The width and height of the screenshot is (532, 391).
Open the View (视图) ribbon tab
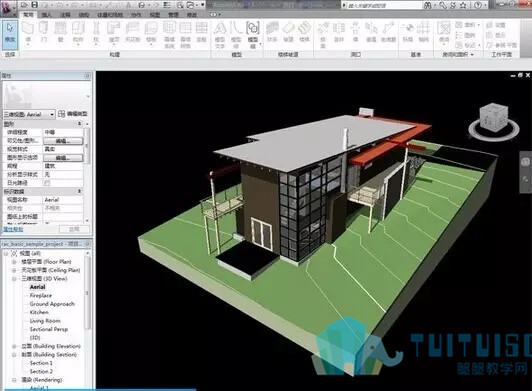pyautogui.click(x=155, y=15)
